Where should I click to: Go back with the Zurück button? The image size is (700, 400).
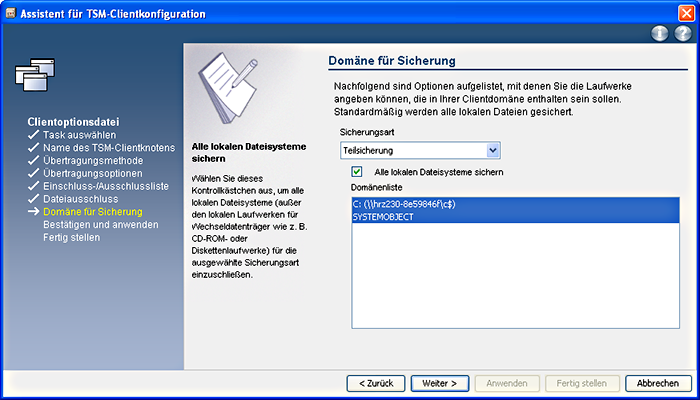click(375, 383)
